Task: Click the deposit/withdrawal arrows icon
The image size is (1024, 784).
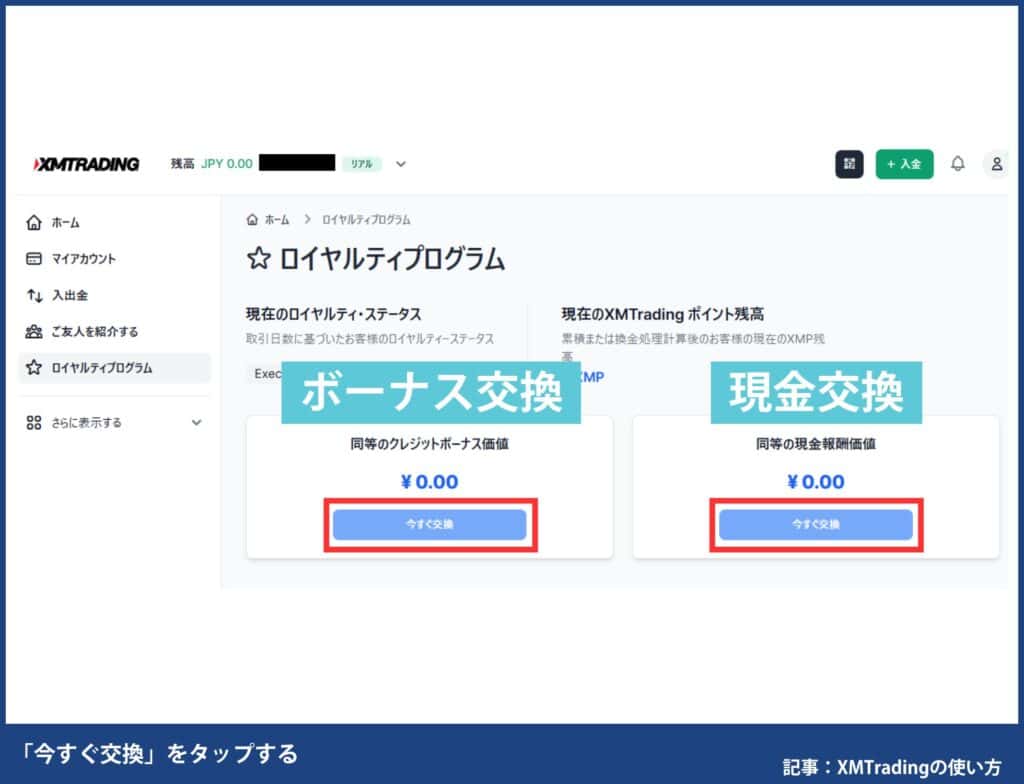Action: [x=34, y=295]
